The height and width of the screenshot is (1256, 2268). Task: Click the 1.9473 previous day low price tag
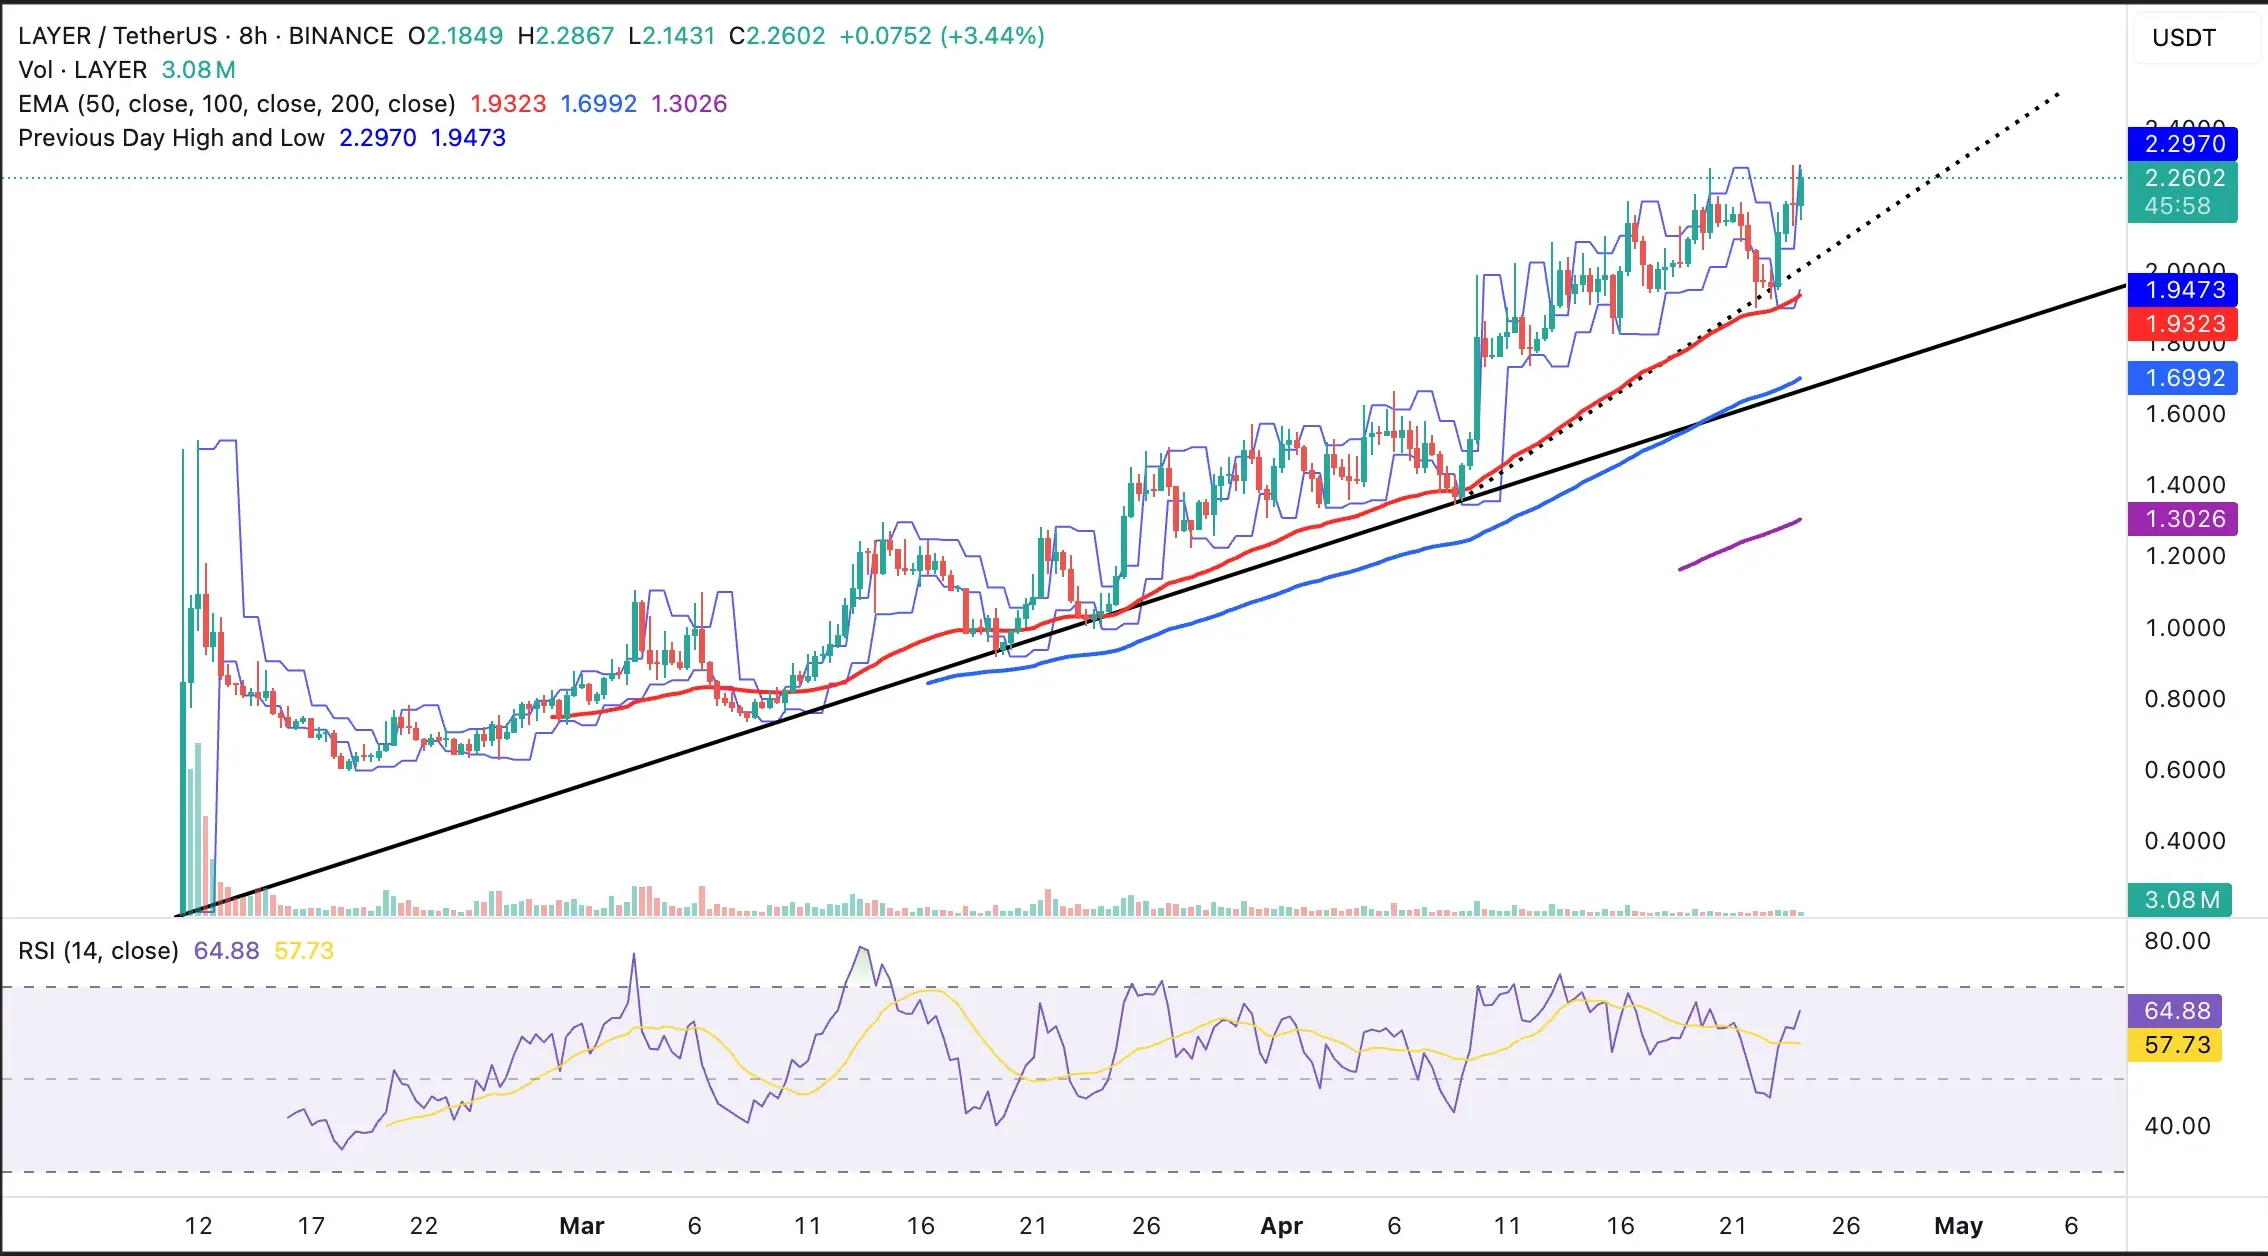point(2184,290)
